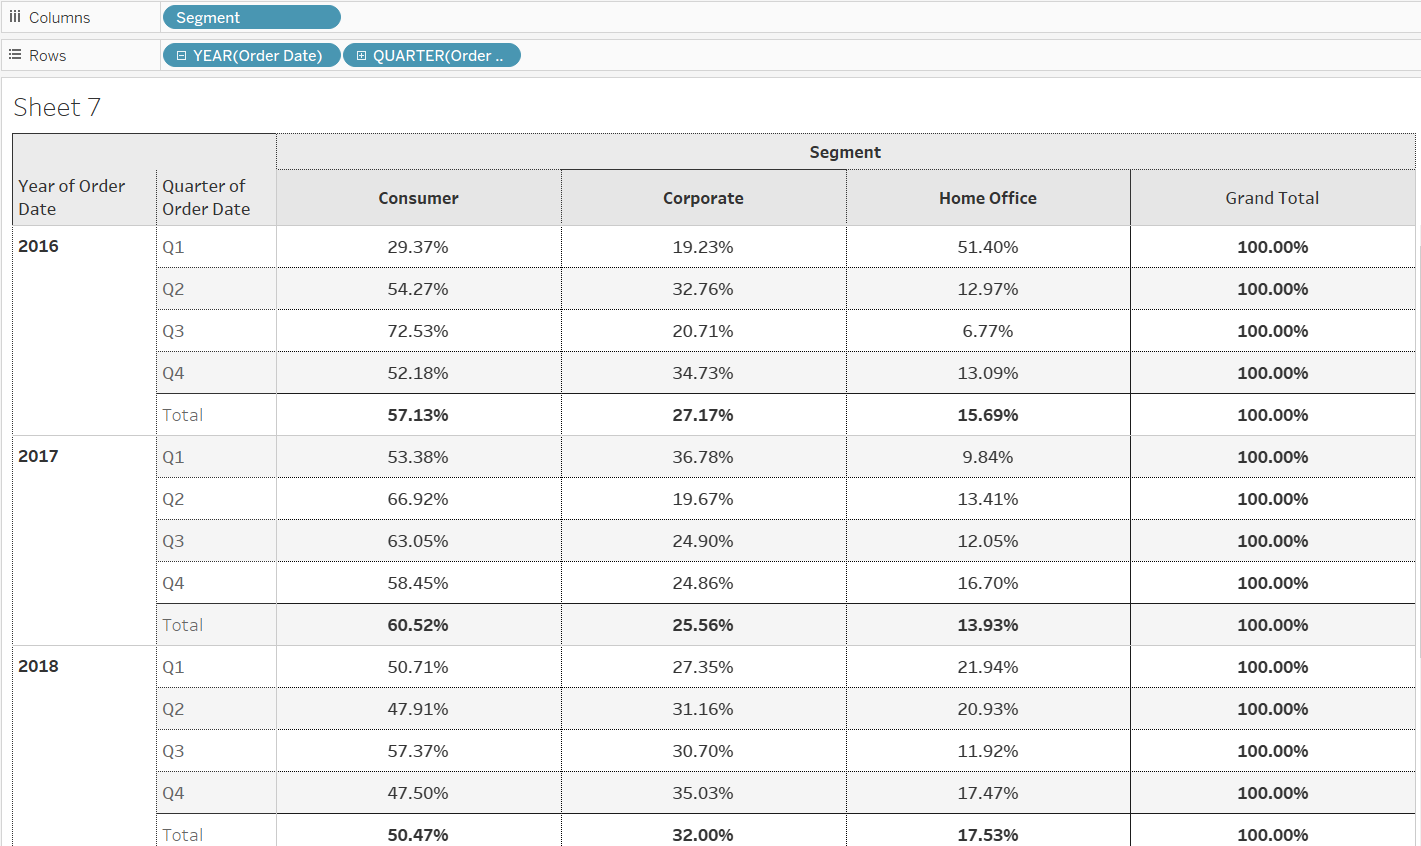Select the Consumer column header
This screenshot has height=846, width=1421.
pos(418,198)
